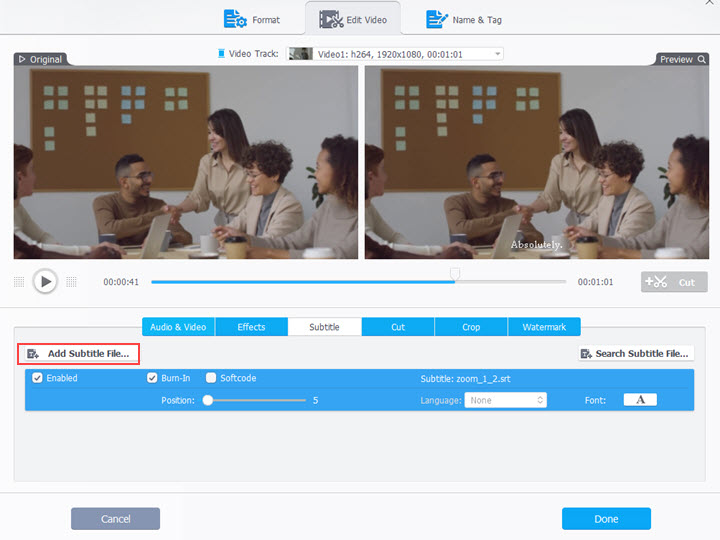This screenshot has width=720, height=540.
Task: Click the Original play label
Action: (40, 59)
